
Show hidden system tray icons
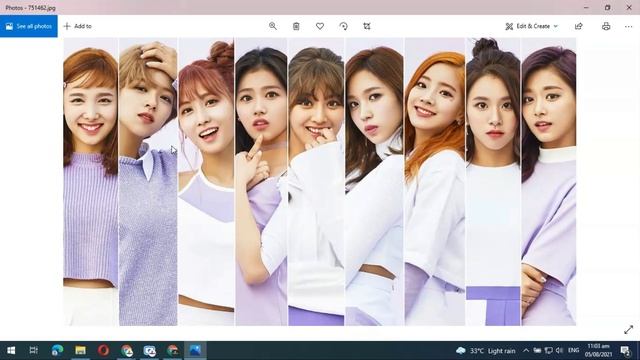(x=526, y=351)
